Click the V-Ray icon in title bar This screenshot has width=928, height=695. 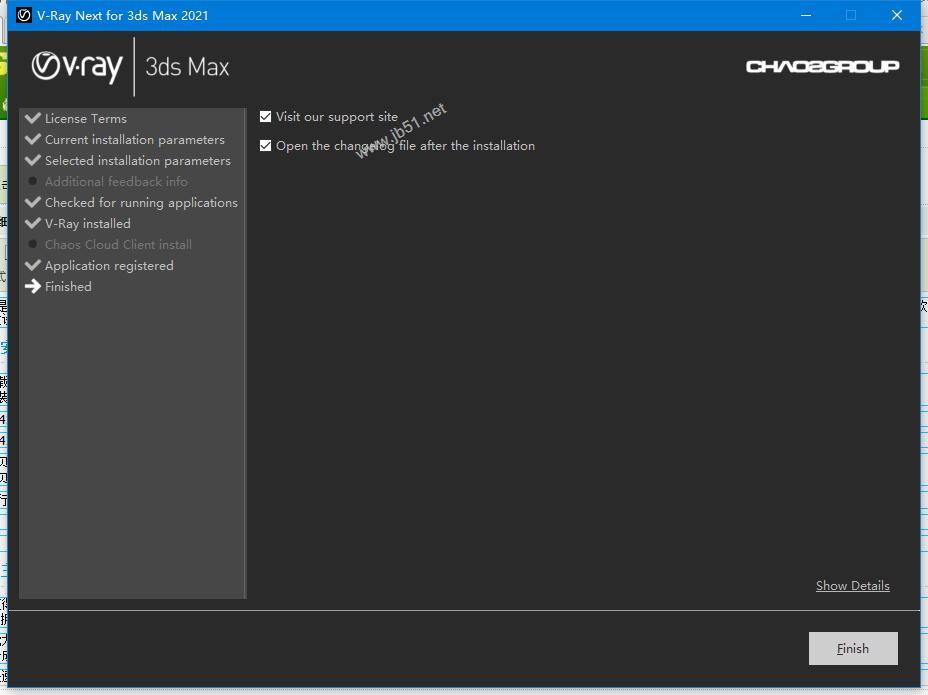point(24,15)
